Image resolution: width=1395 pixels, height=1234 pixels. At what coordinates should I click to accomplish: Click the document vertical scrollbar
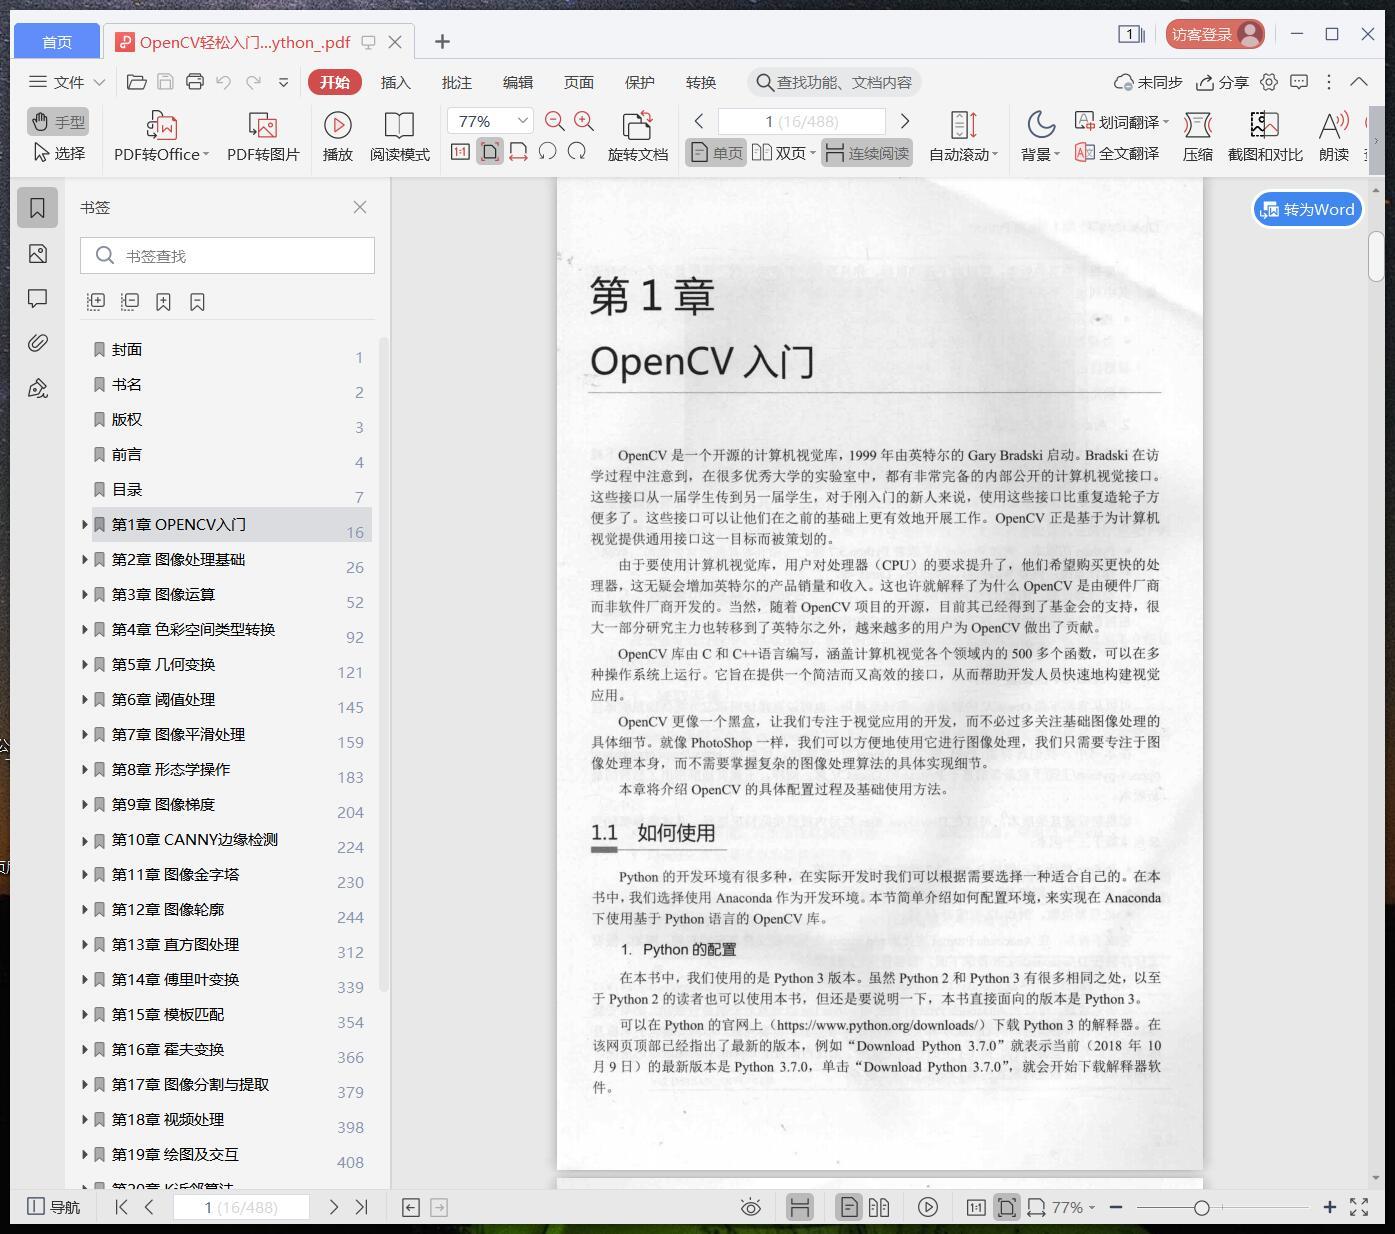[1376, 256]
